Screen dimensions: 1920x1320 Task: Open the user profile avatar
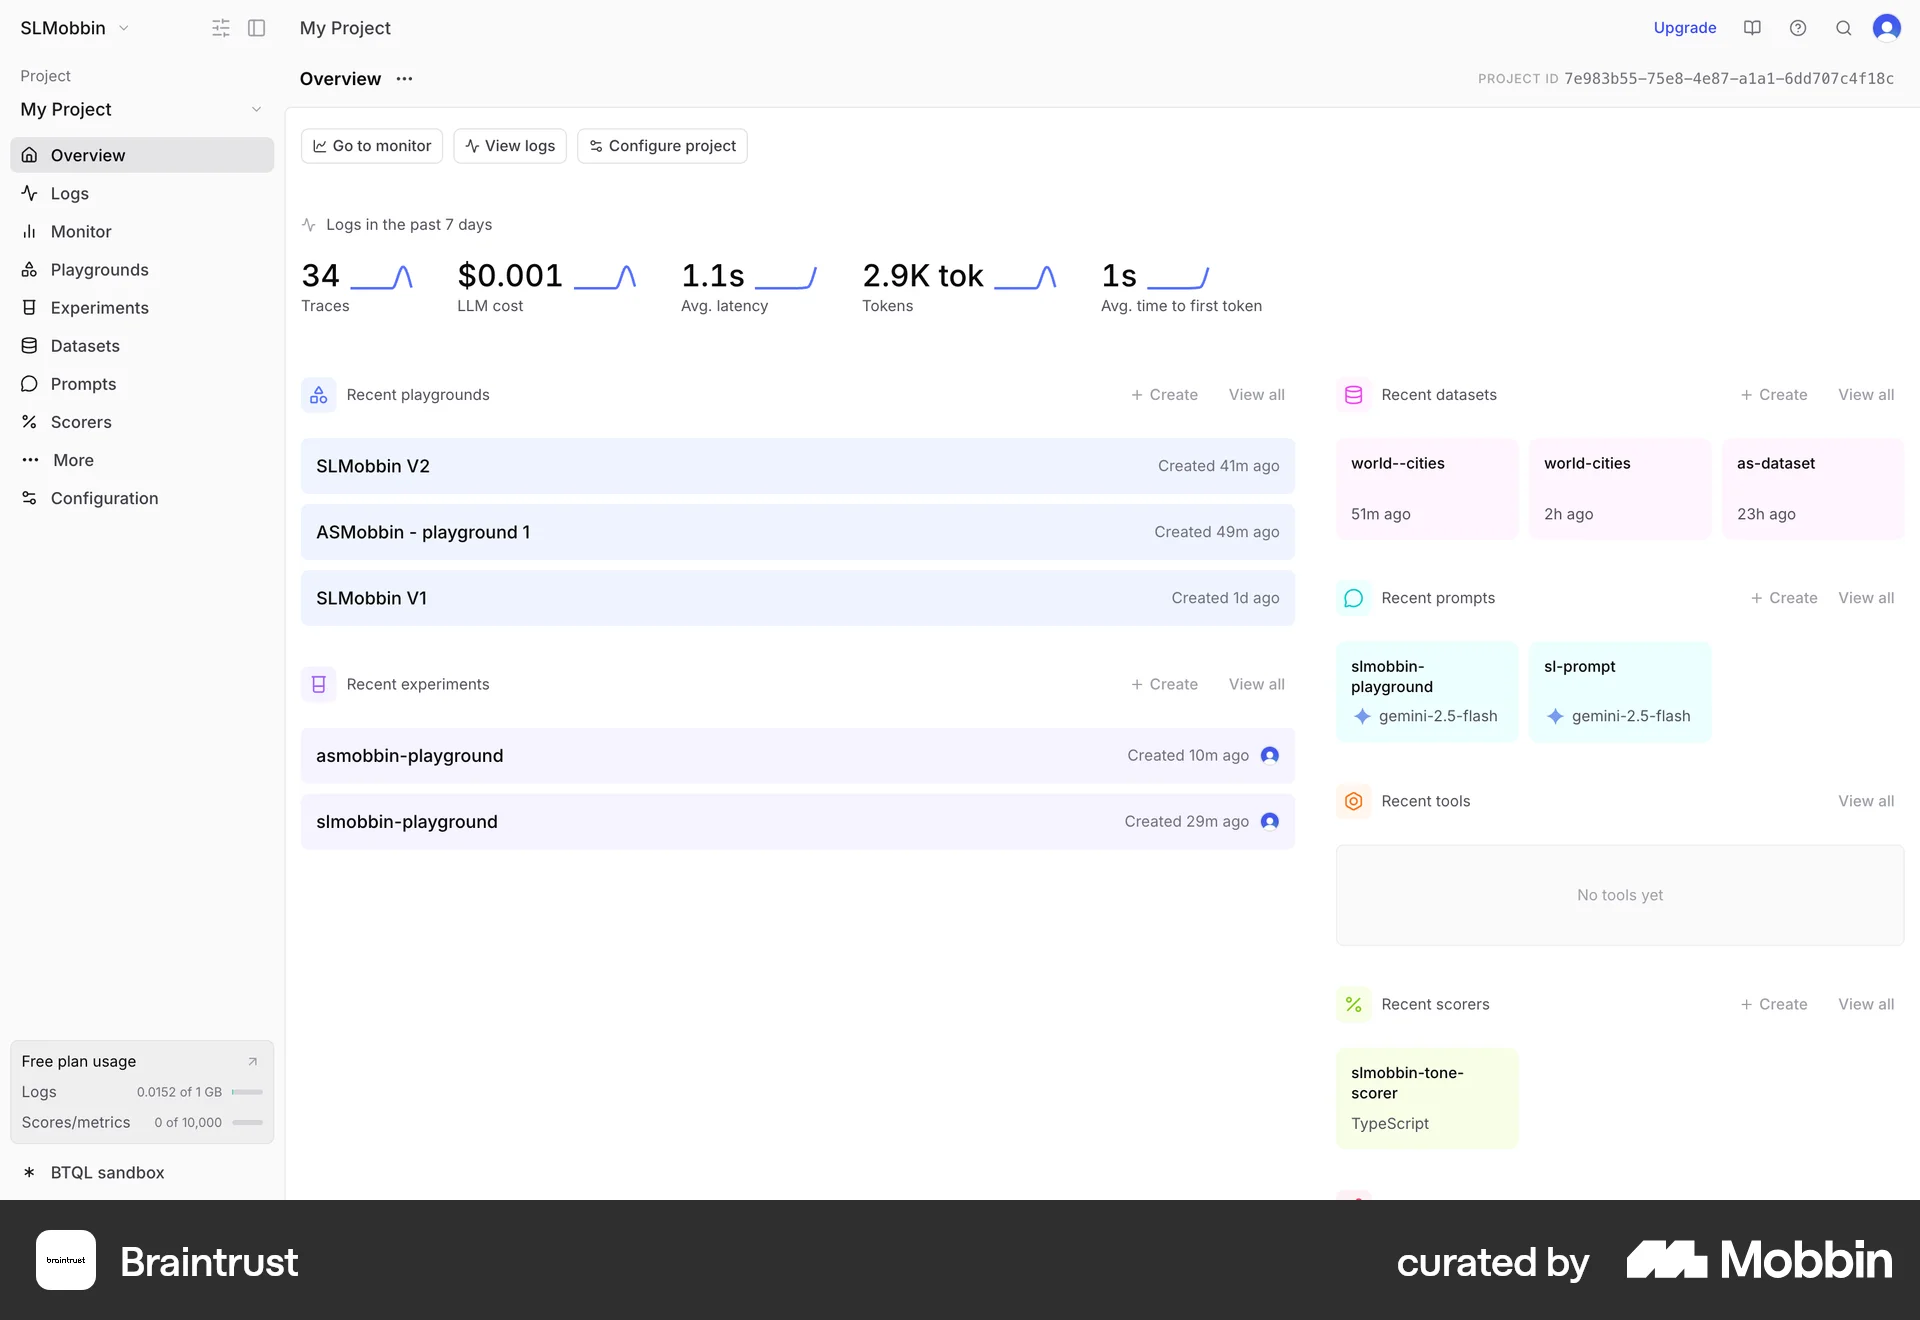point(1887,28)
